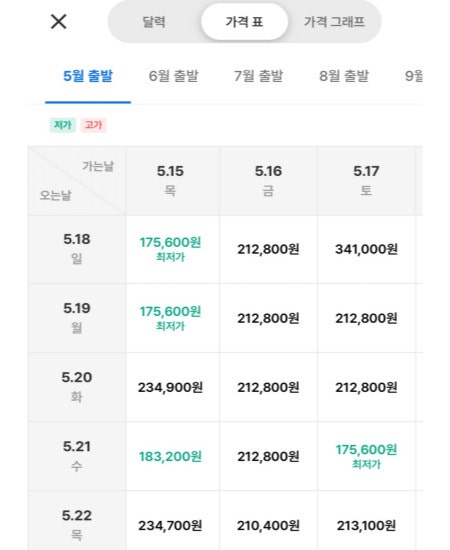Viewport: 450px width, 550px height.
Task: Switch to the 달력 view
Action: click(x=154, y=22)
